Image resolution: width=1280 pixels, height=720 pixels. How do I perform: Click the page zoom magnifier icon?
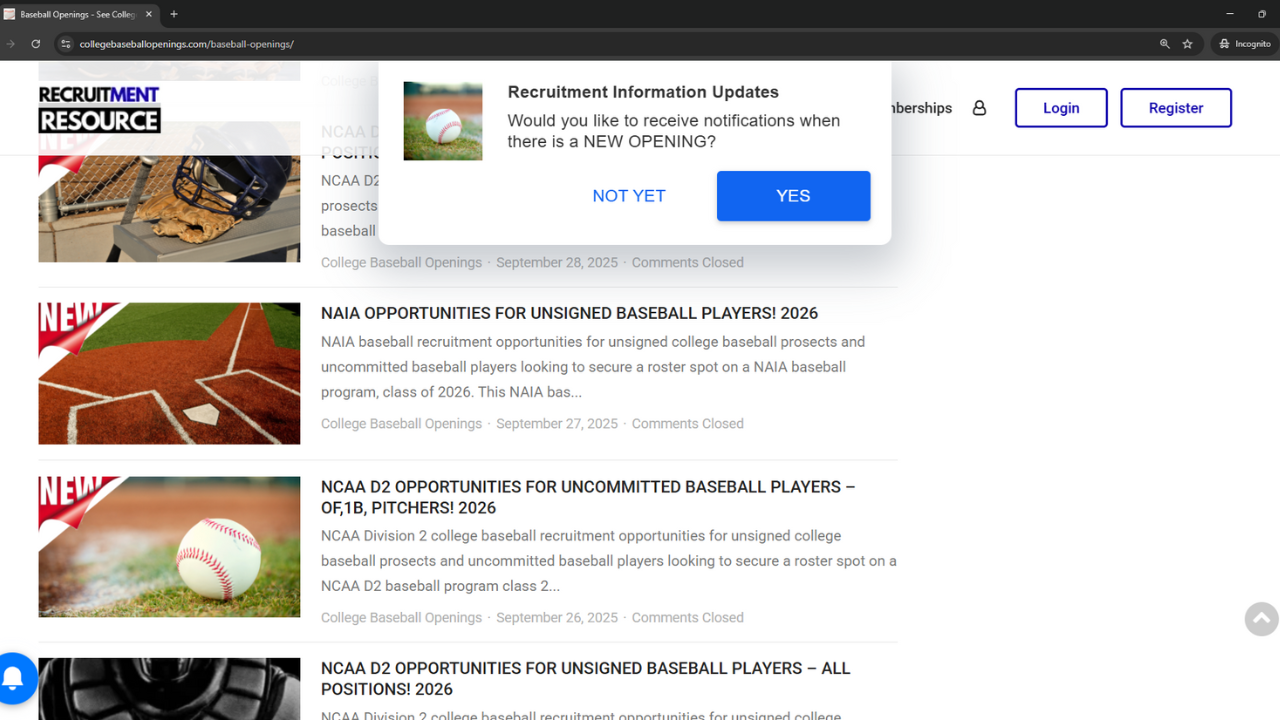(1164, 44)
